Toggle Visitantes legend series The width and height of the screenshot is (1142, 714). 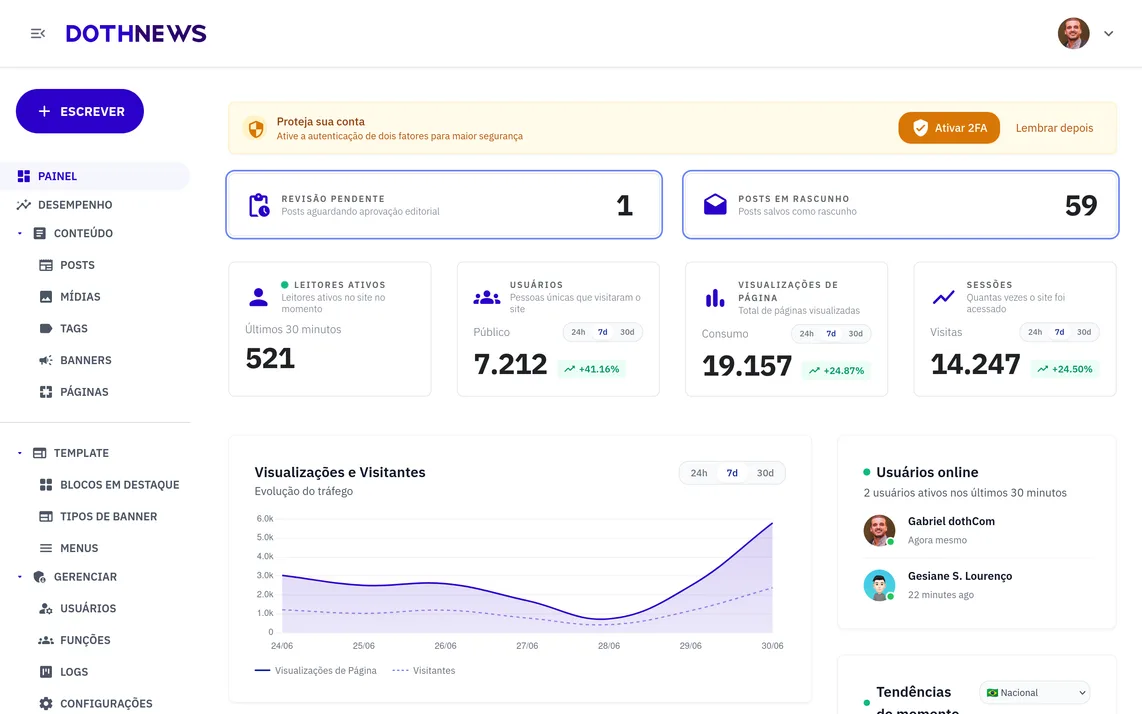[424, 671]
